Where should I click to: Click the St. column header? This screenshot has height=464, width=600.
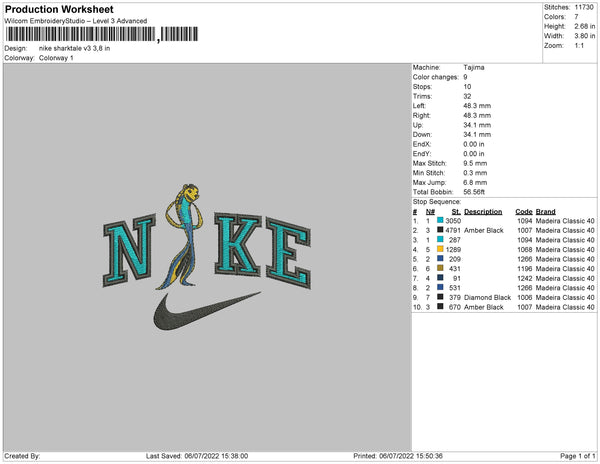[x=456, y=212]
